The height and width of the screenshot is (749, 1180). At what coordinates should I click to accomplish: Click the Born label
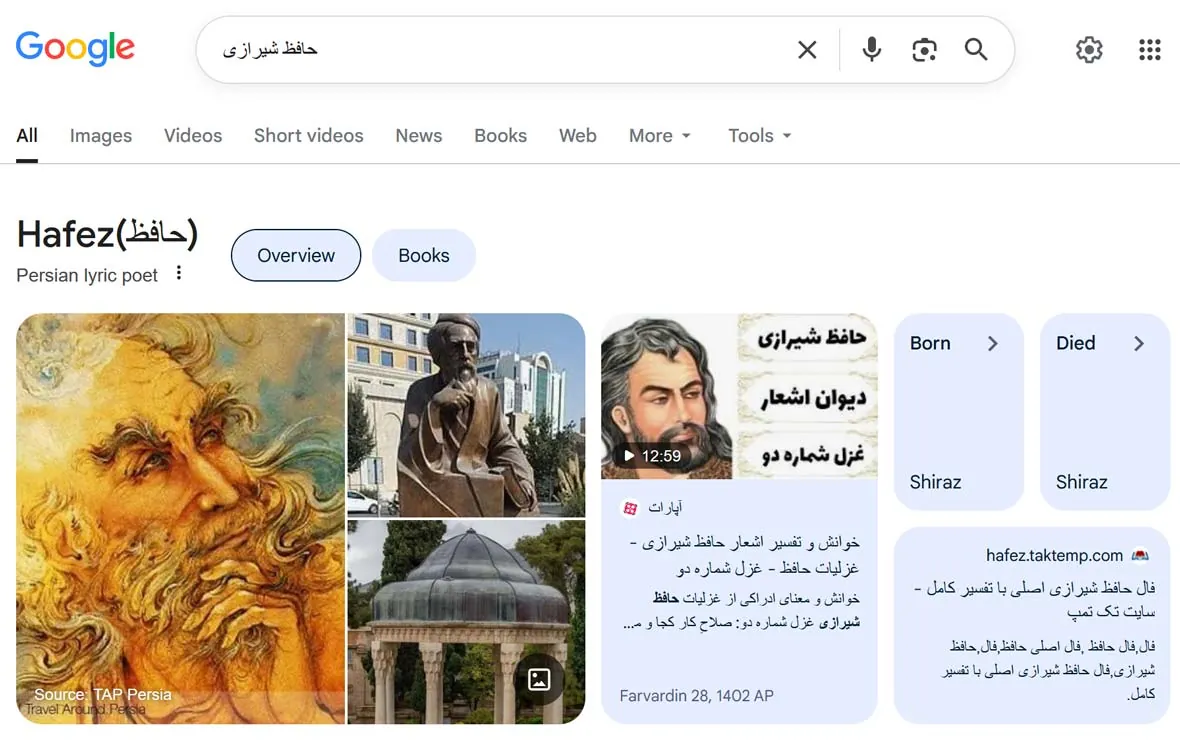click(930, 343)
